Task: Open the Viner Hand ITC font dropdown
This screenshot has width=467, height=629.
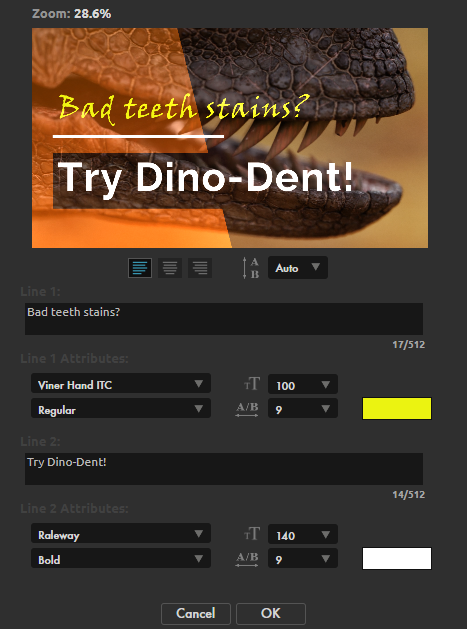Action: (x=121, y=384)
